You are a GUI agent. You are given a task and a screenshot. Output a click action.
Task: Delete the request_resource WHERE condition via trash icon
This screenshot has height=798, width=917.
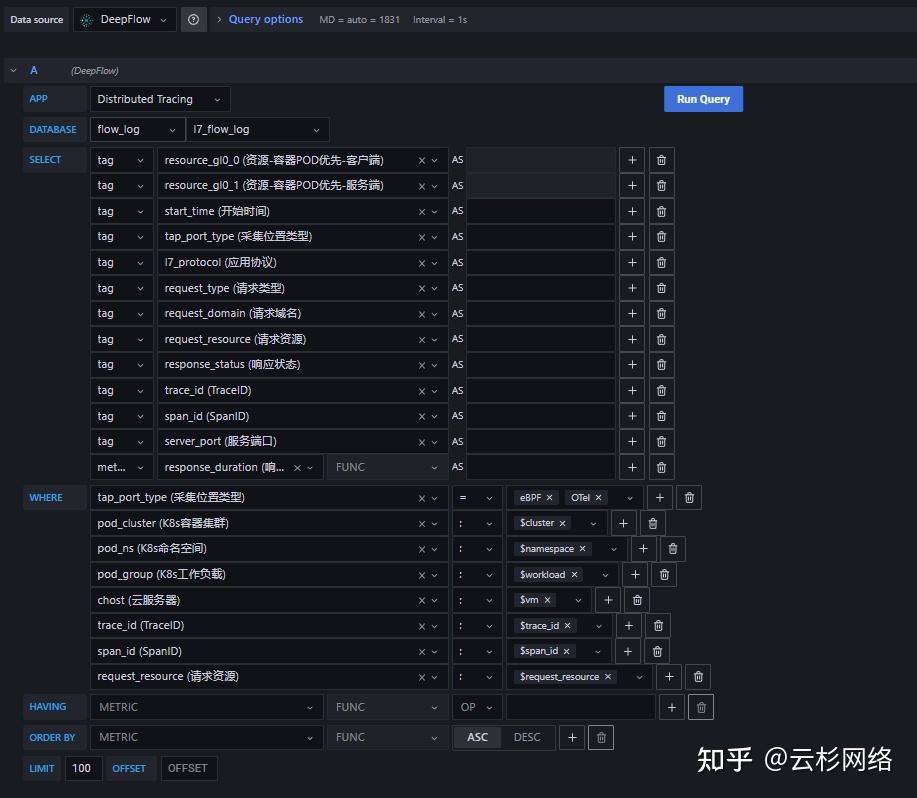pyautogui.click(x=698, y=676)
